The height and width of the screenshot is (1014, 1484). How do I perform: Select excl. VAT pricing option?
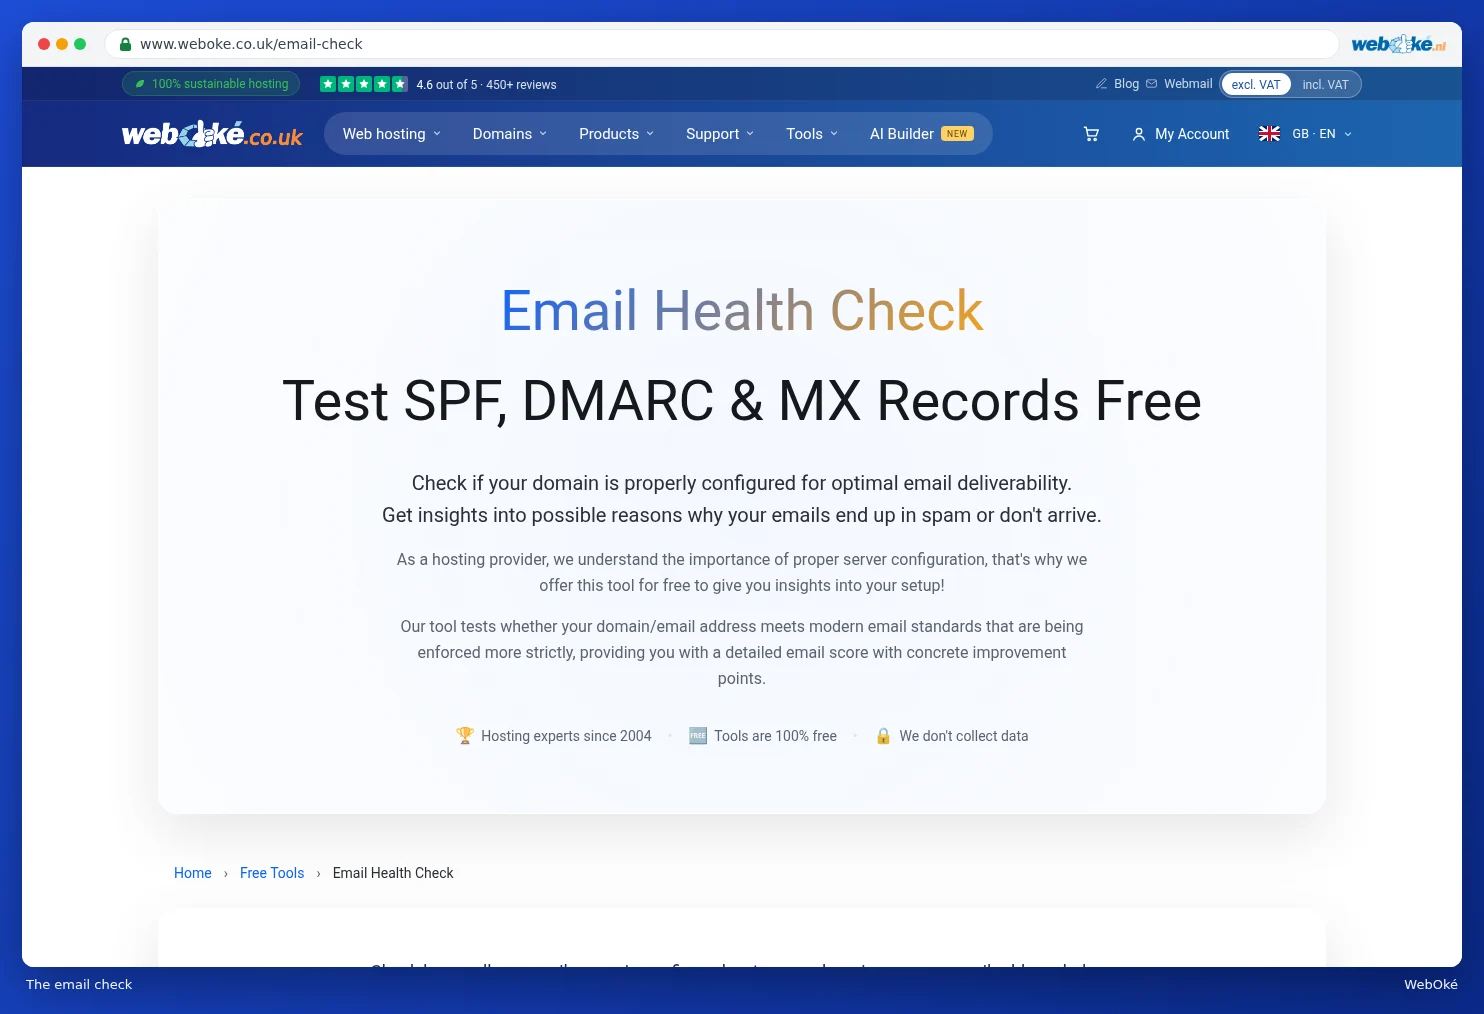pos(1256,85)
